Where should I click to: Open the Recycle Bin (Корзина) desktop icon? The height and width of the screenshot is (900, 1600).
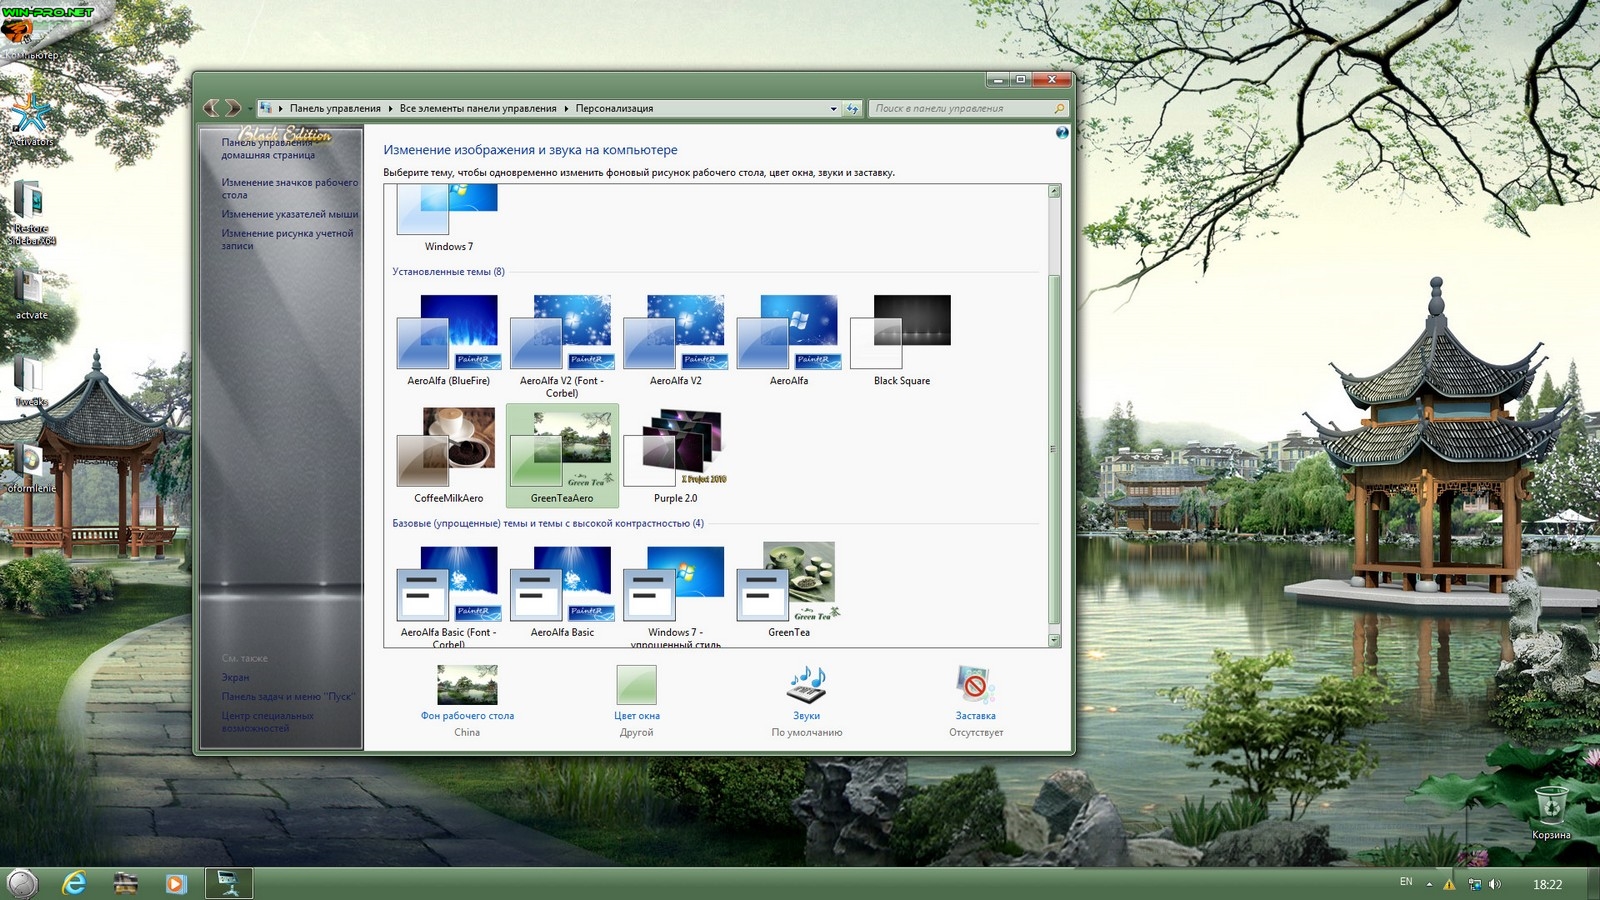tap(1550, 806)
